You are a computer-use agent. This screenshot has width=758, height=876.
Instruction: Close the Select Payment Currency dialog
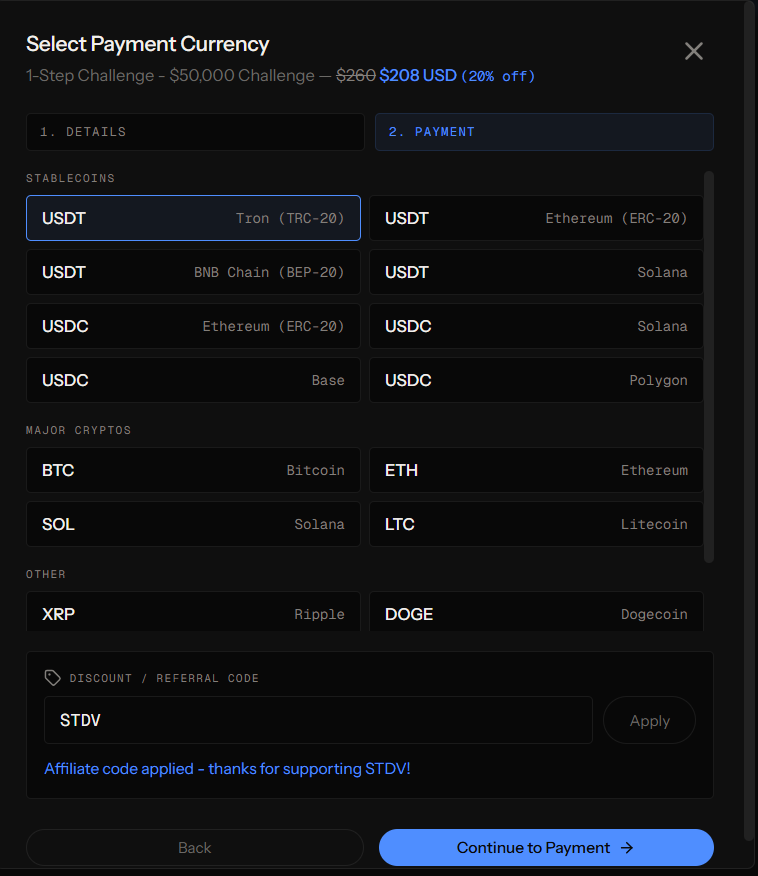pos(693,51)
